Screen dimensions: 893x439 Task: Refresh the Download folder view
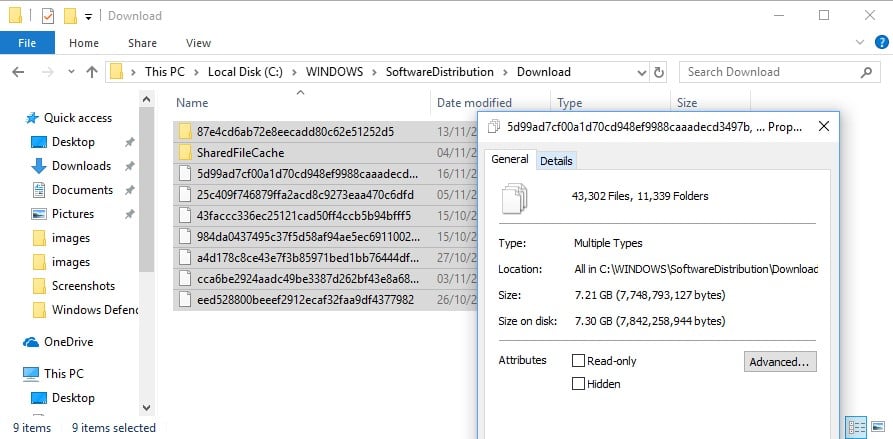[x=659, y=72]
